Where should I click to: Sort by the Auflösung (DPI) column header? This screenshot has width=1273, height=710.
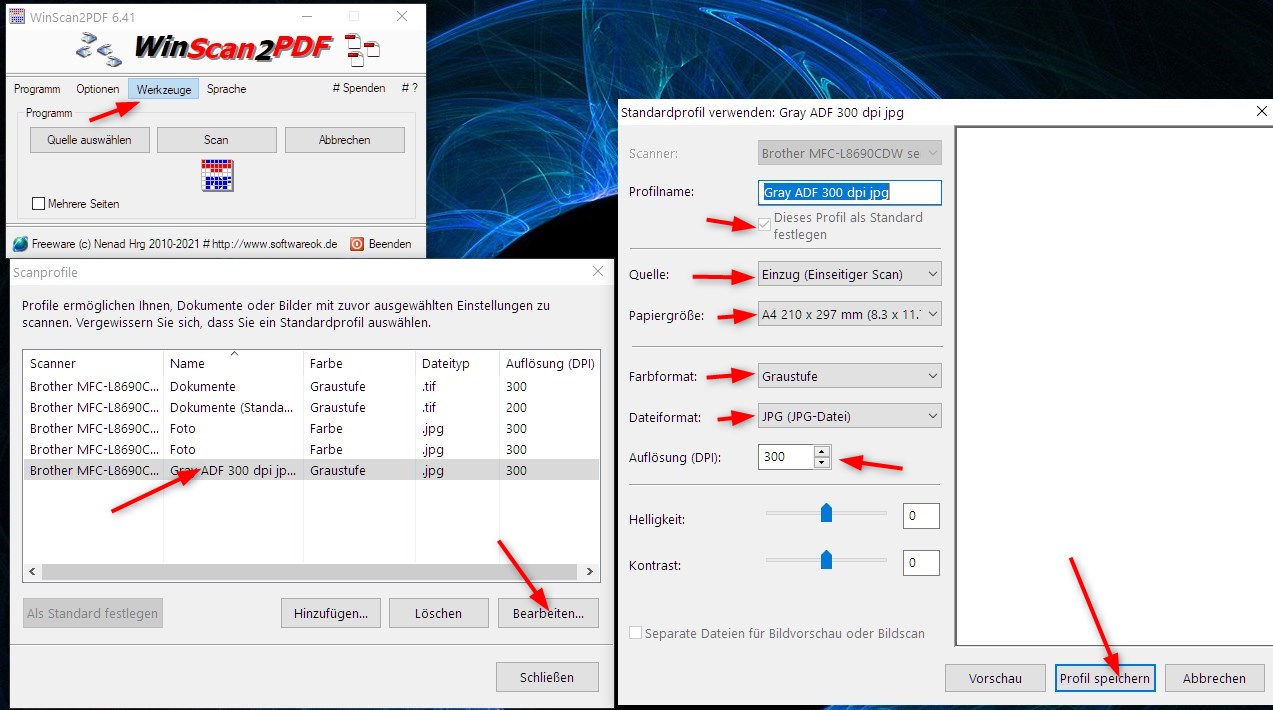[x=549, y=364]
